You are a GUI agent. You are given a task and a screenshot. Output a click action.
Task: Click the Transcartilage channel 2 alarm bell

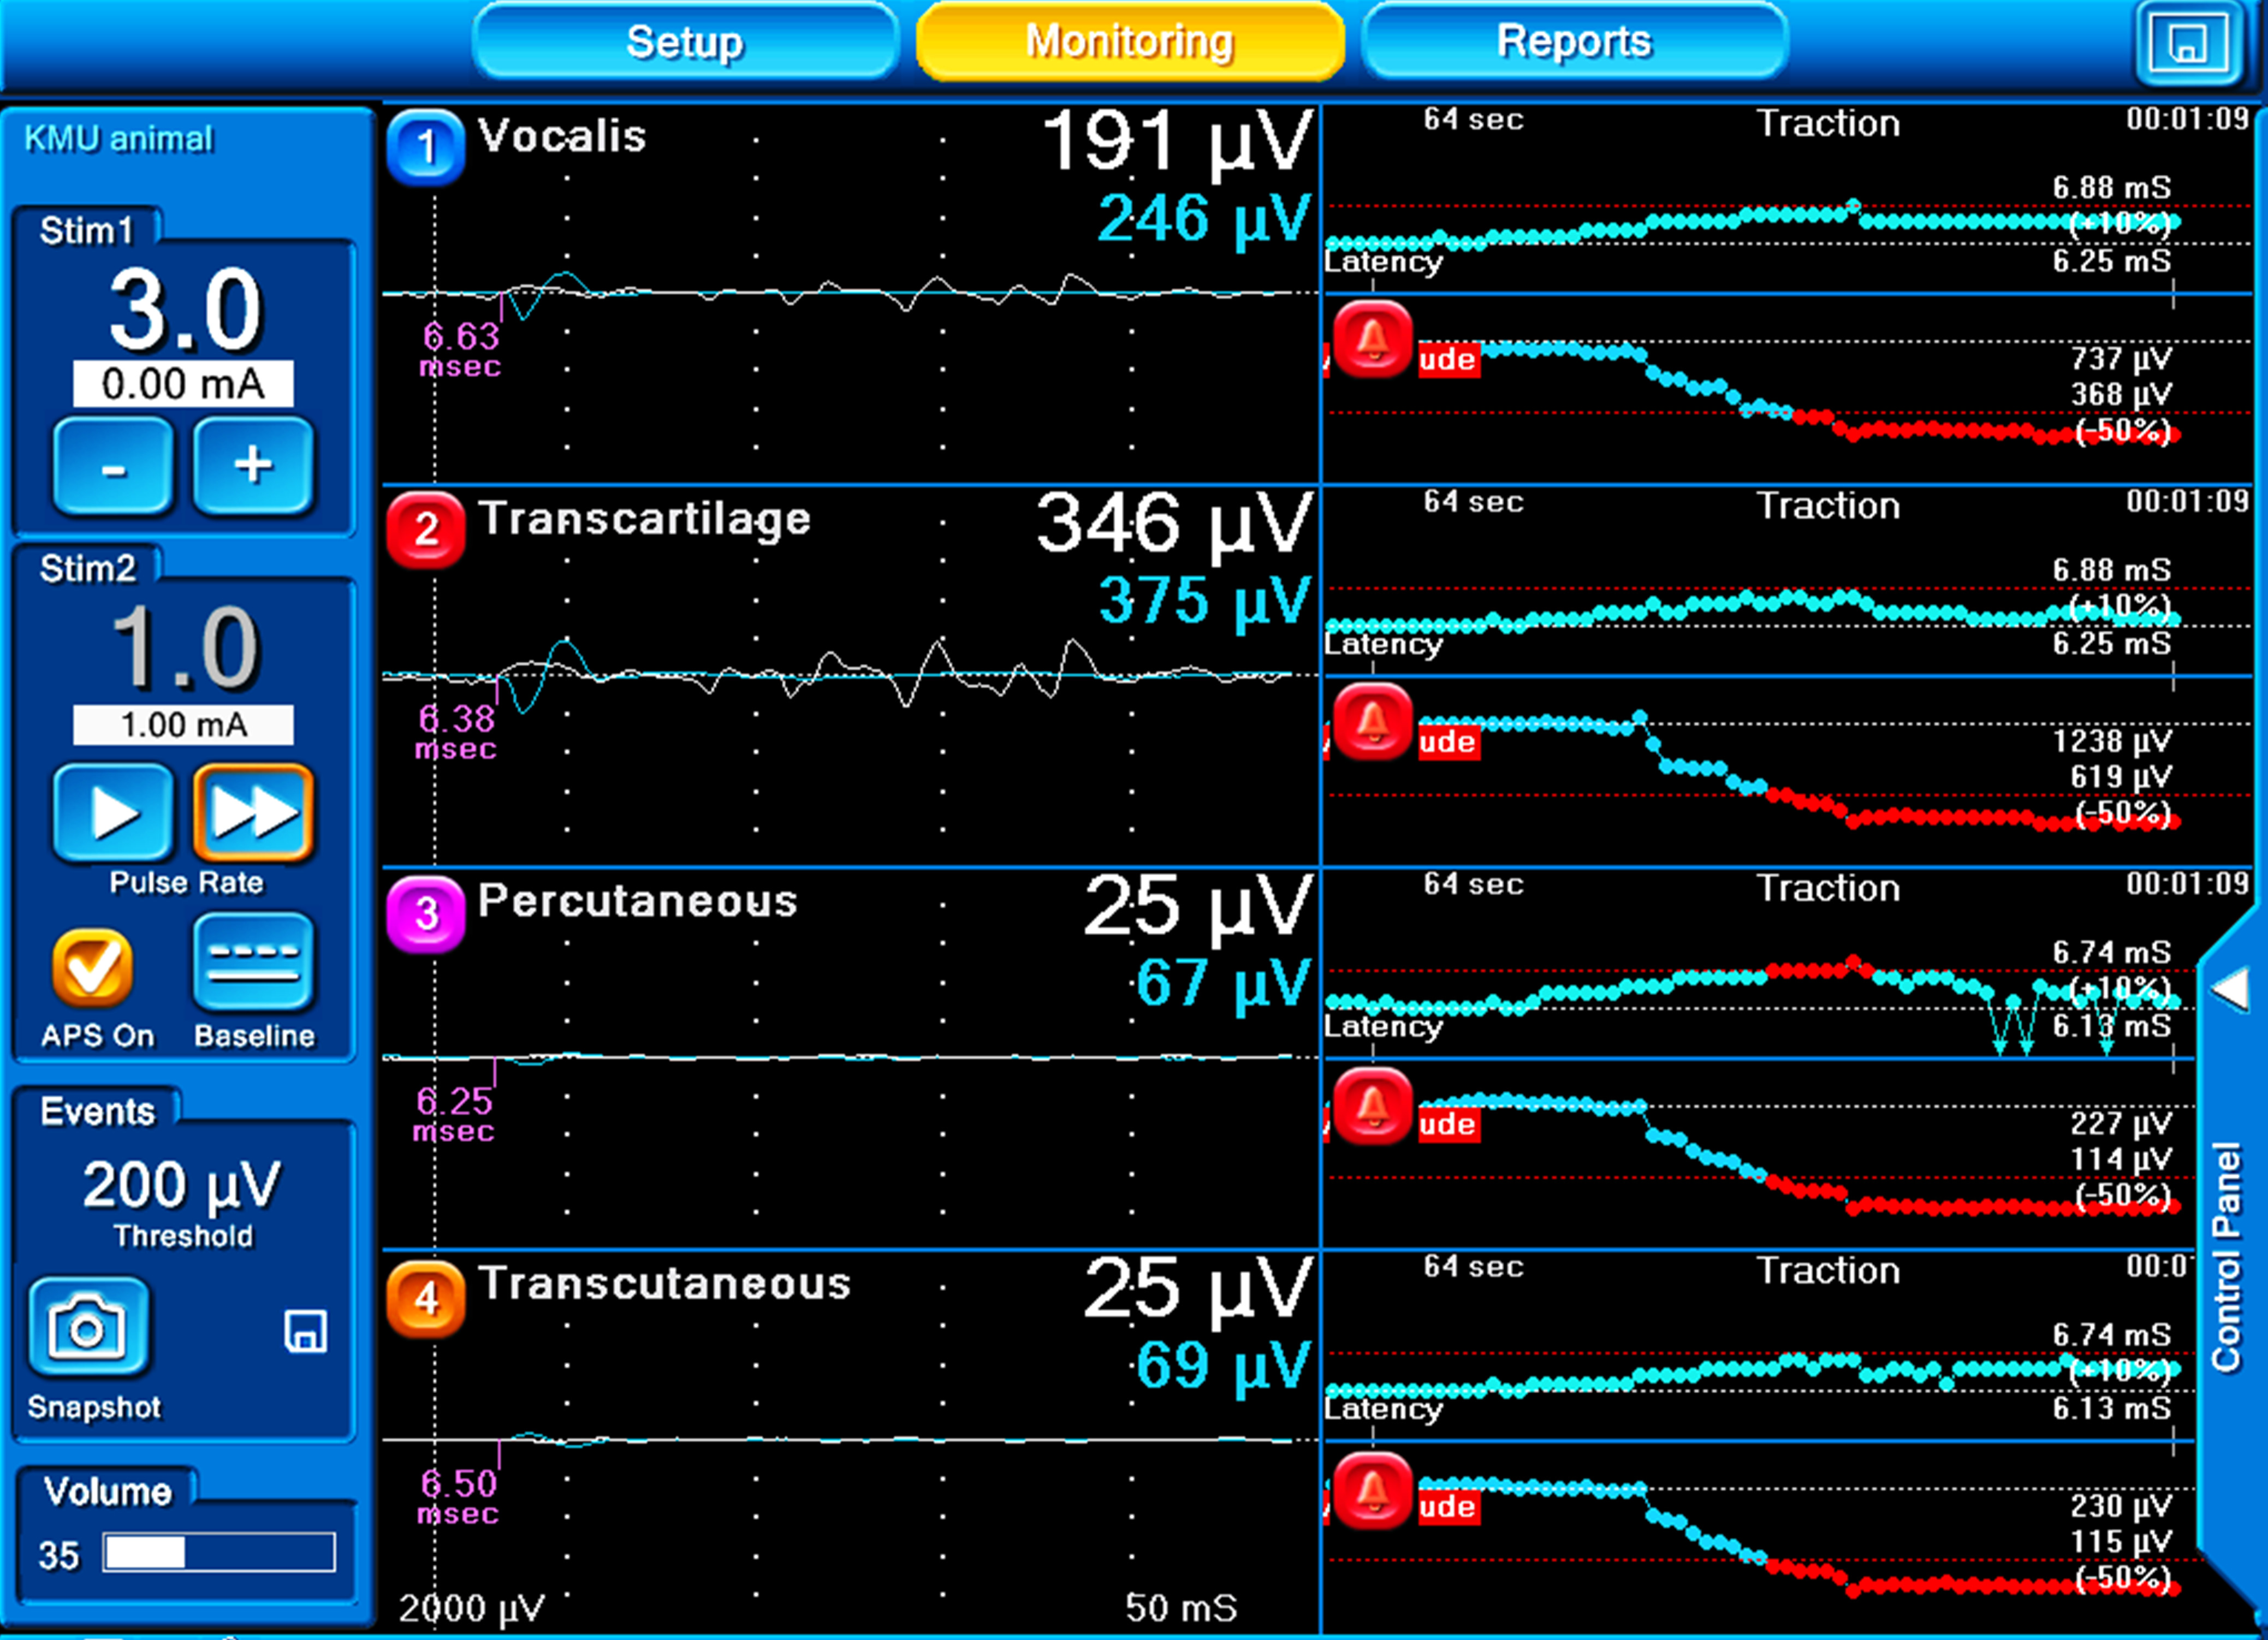[x=1372, y=722]
